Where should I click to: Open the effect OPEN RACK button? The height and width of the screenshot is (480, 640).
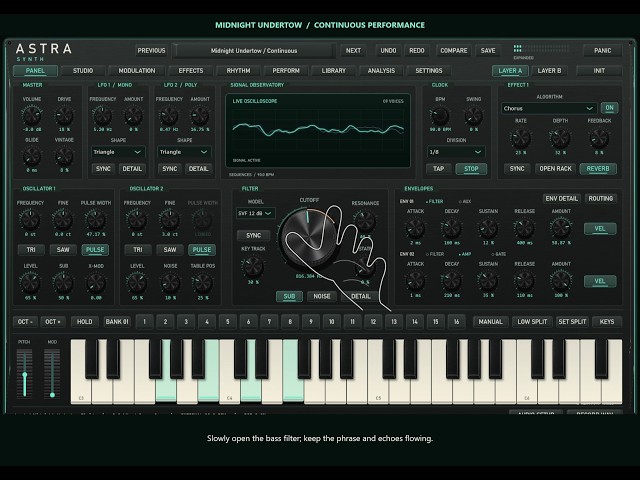pyautogui.click(x=556, y=169)
